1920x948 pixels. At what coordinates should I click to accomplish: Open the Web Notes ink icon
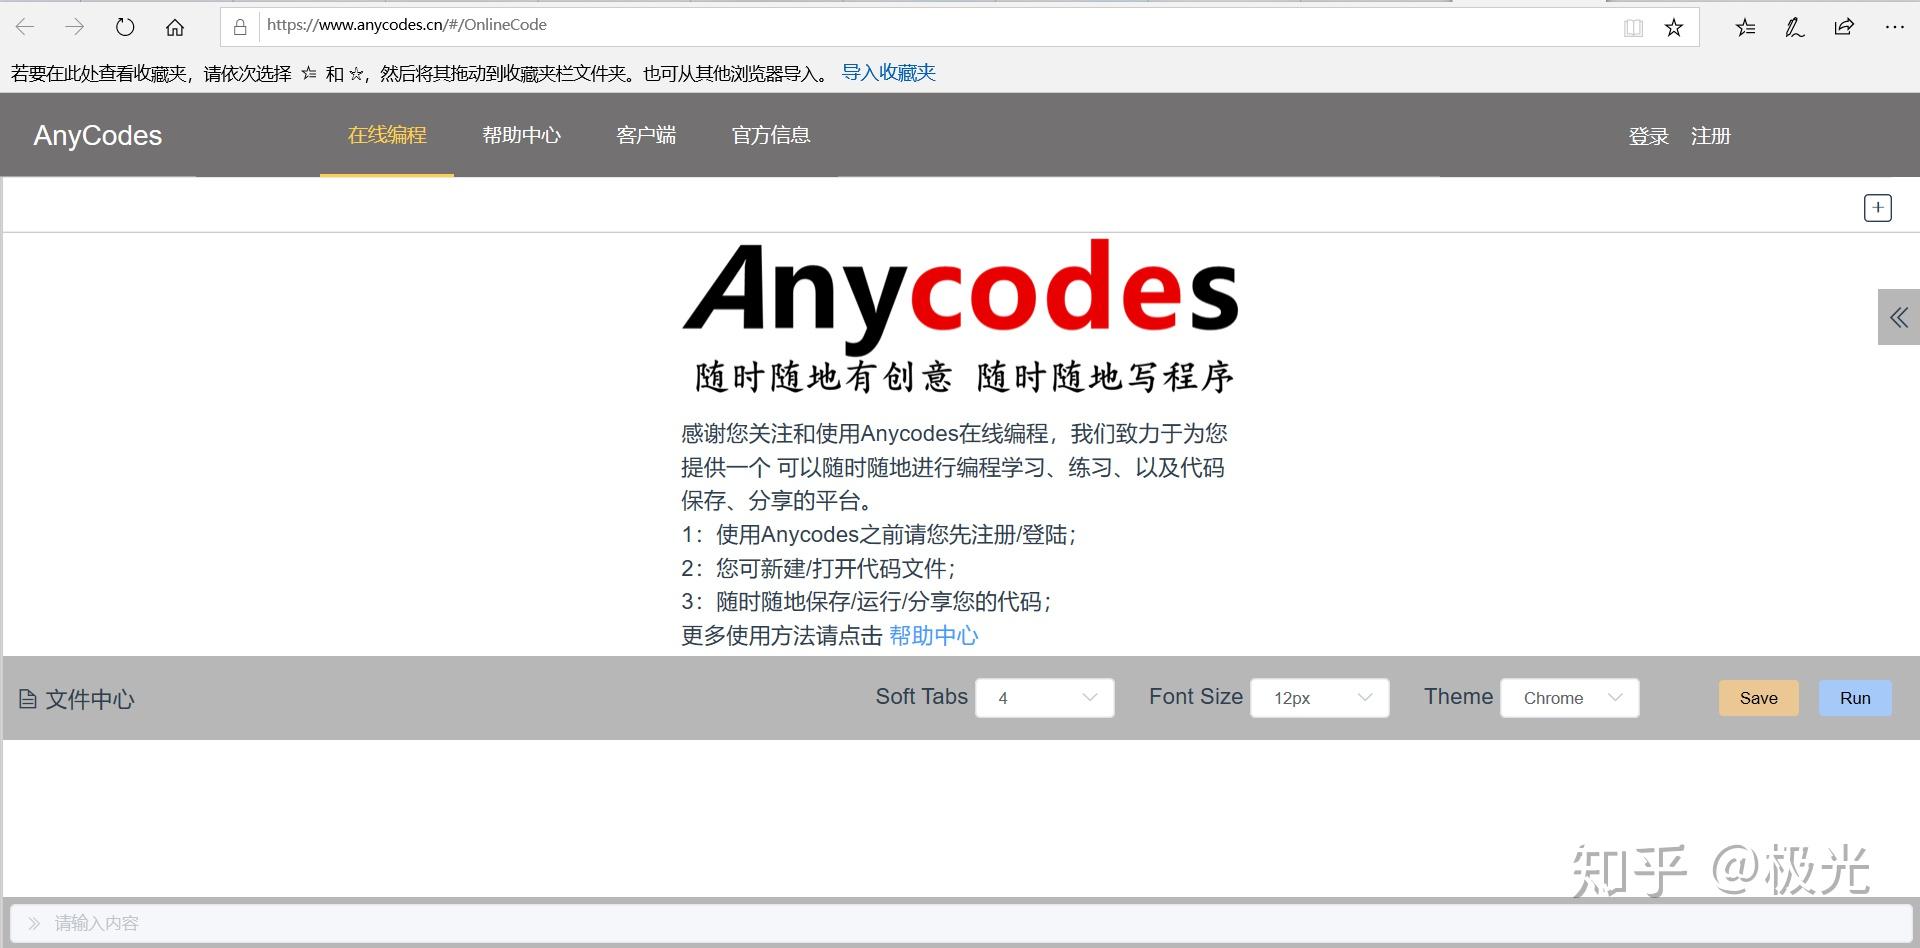point(1793,27)
